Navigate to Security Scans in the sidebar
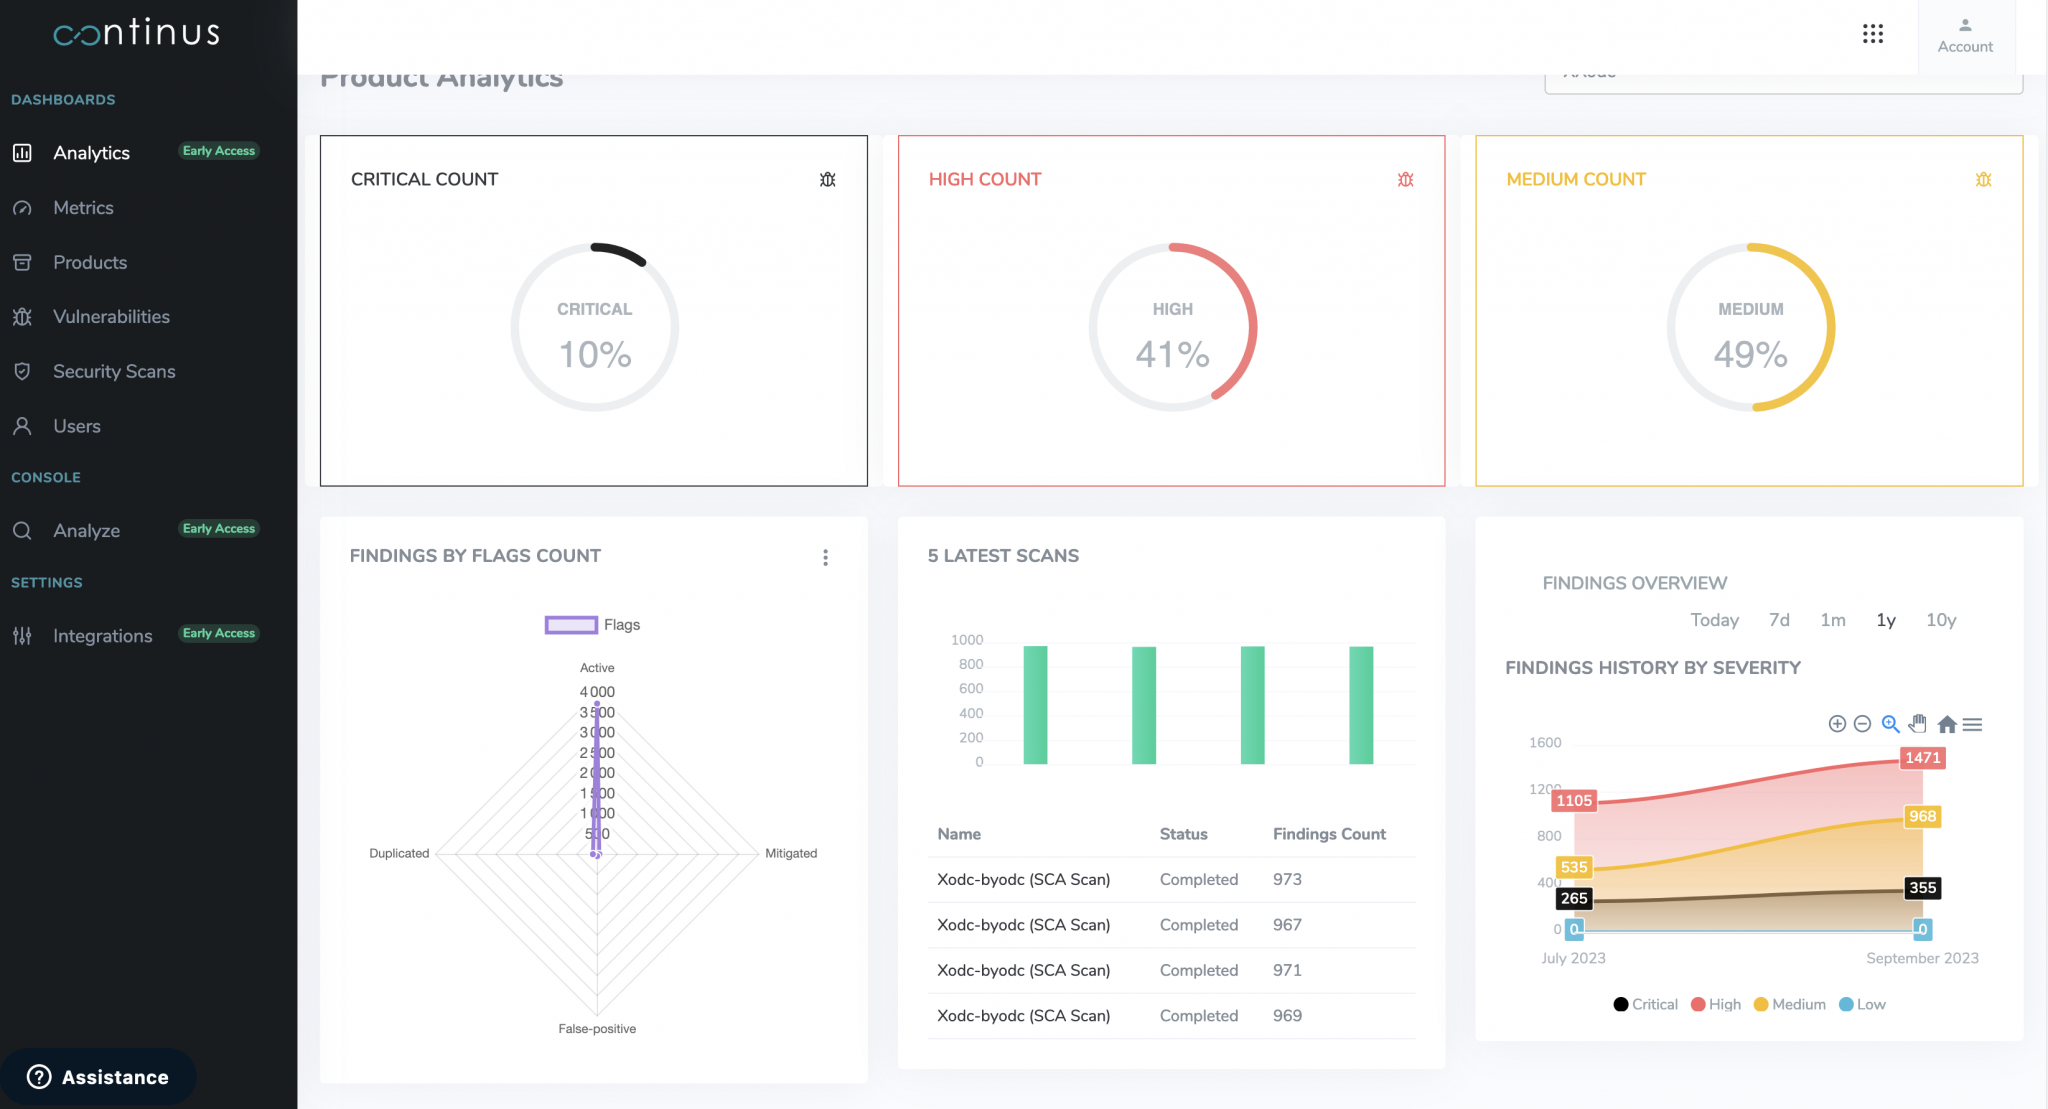This screenshot has height=1109, width=2048. pos(114,371)
